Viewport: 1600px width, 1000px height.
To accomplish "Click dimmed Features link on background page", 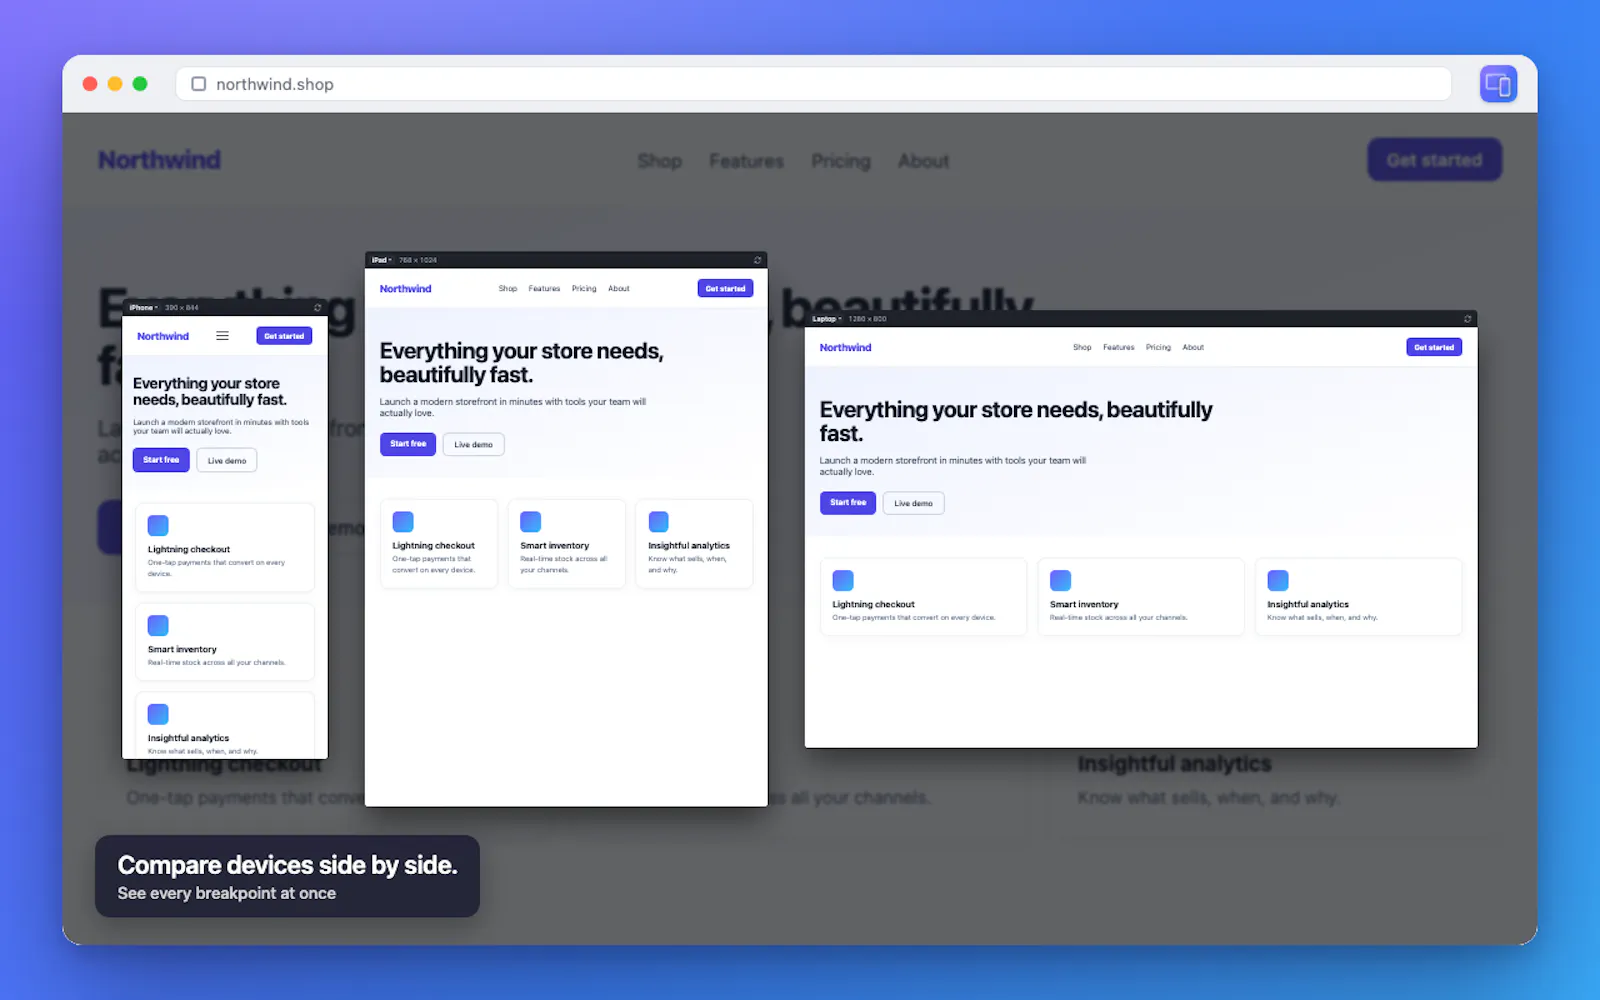I will [x=747, y=161].
